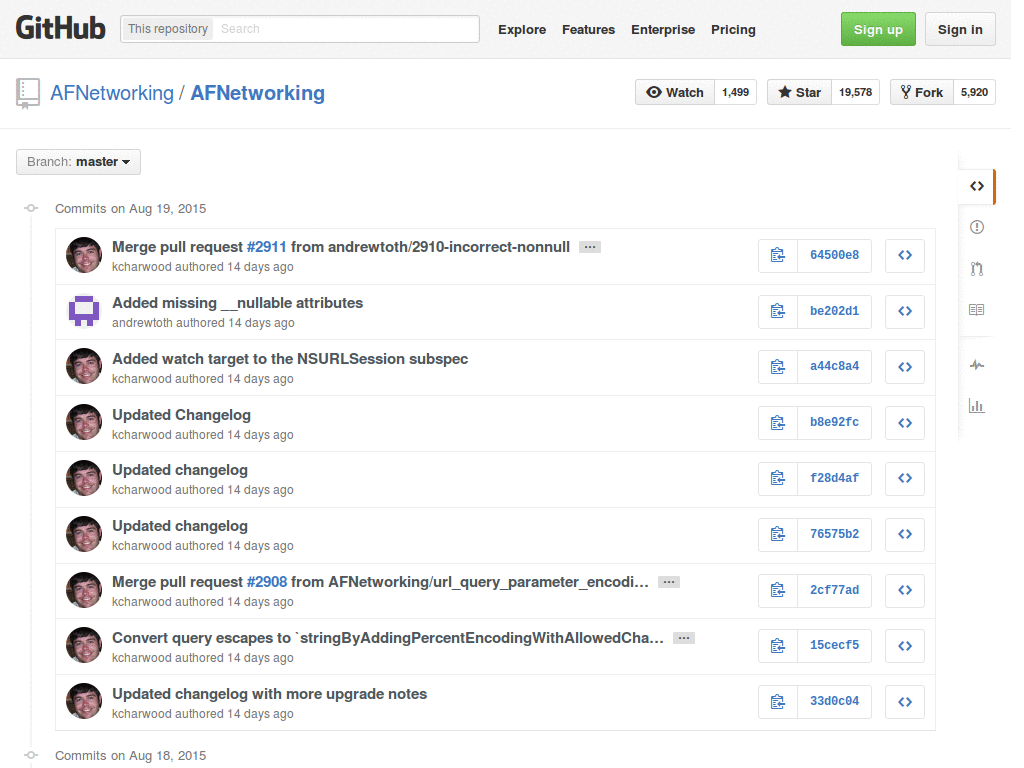Open 'Updated Changelog' commit b8e92fc title
Viewport: 1024px width, 768px height.
pyautogui.click(x=182, y=415)
